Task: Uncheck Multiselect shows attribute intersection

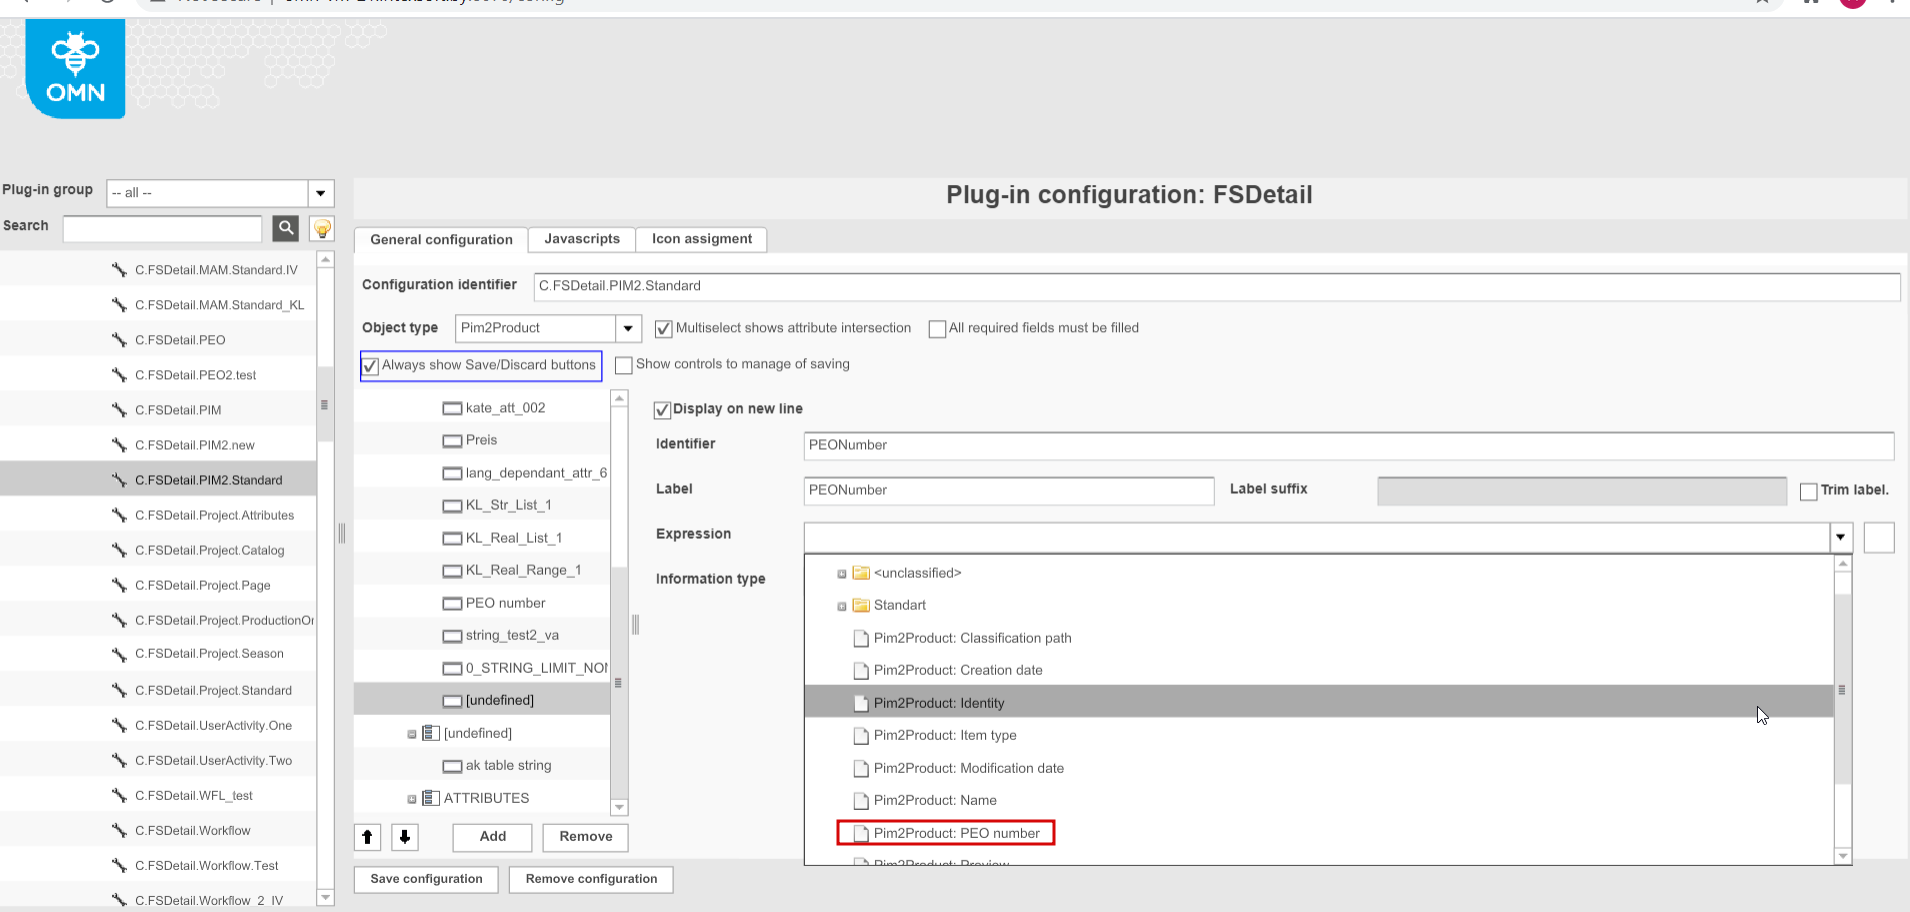Action: (663, 327)
